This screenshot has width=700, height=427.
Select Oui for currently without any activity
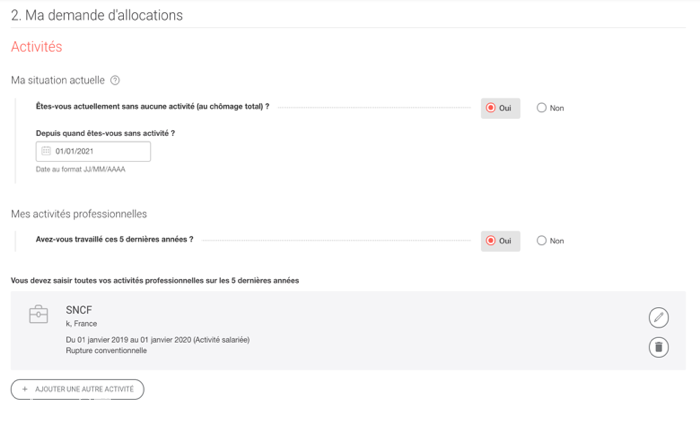pos(500,108)
